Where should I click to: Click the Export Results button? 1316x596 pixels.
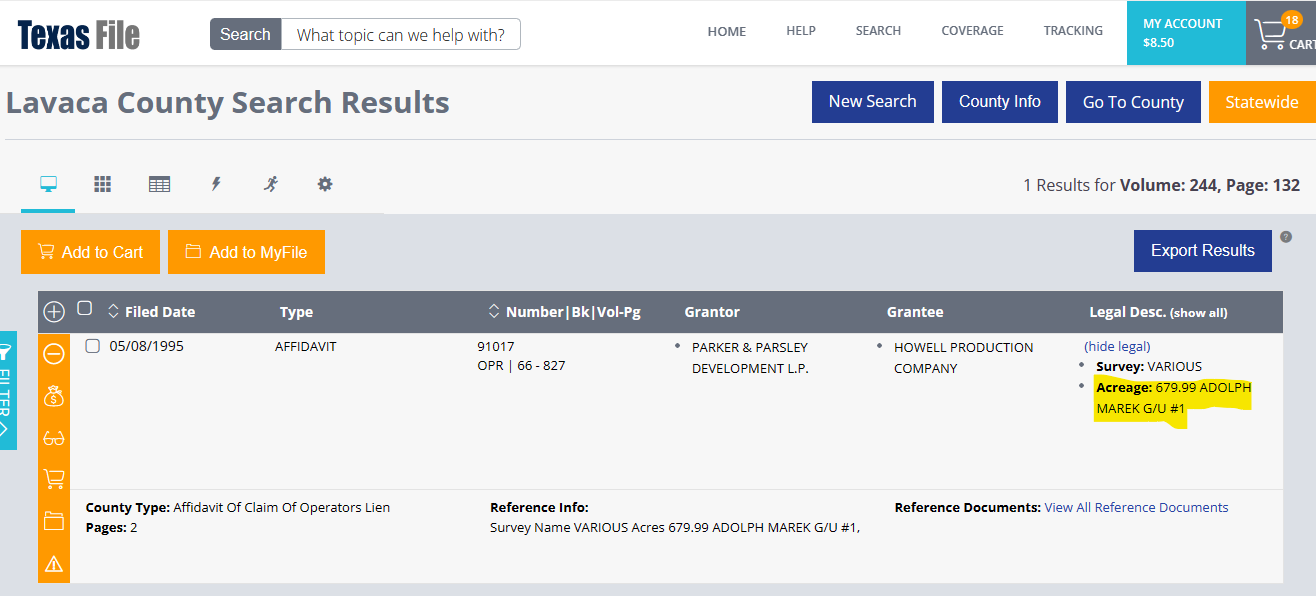(x=1202, y=251)
